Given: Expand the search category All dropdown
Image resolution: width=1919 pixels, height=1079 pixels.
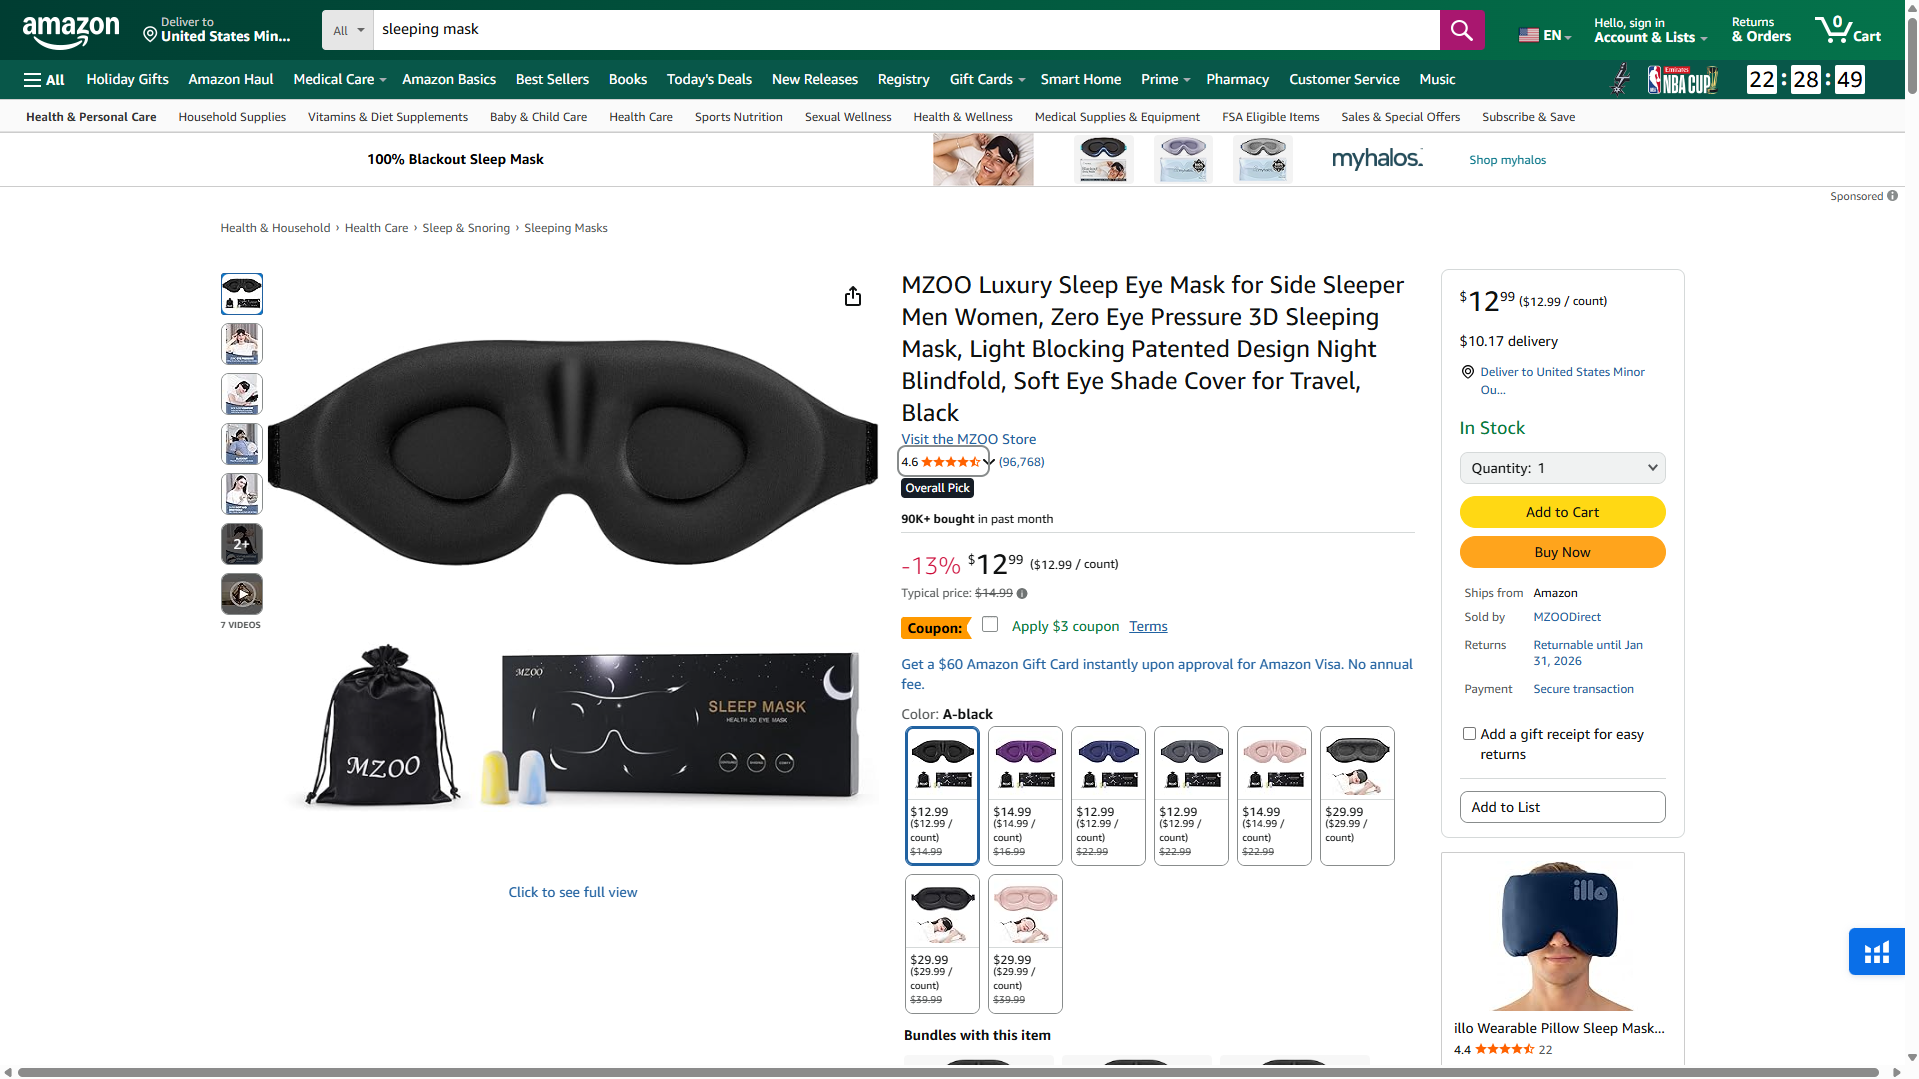Looking at the screenshot, I should [x=347, y=30].
